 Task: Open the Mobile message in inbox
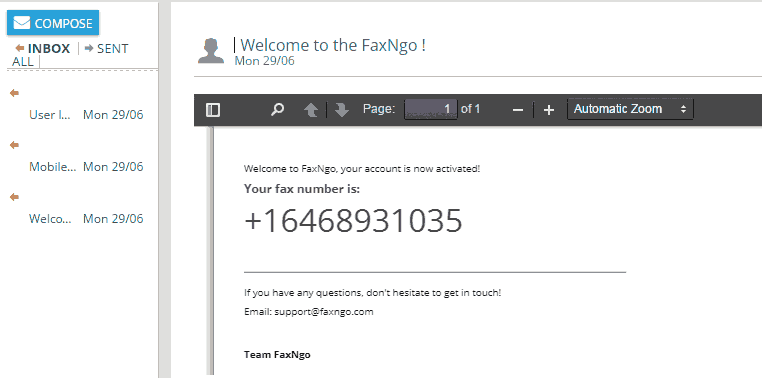click(86, 167)
